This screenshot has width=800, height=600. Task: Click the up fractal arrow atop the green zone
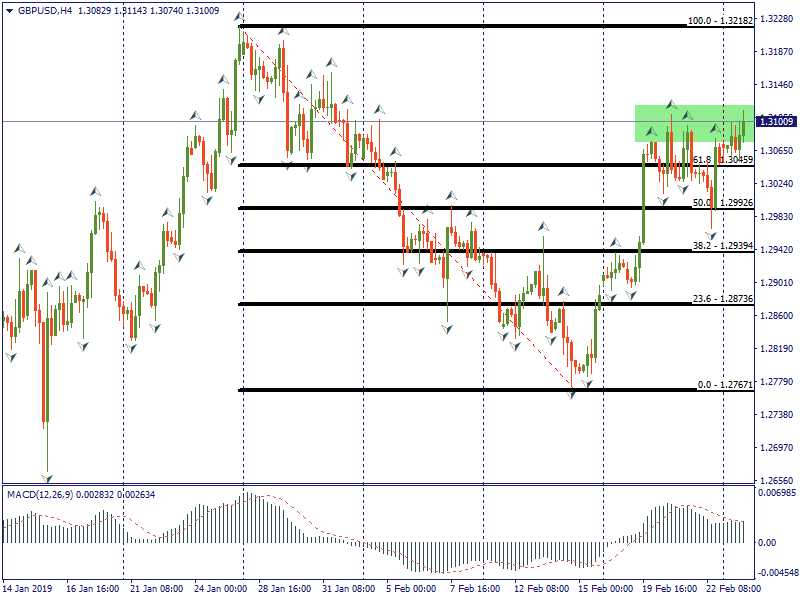[671, 103]
